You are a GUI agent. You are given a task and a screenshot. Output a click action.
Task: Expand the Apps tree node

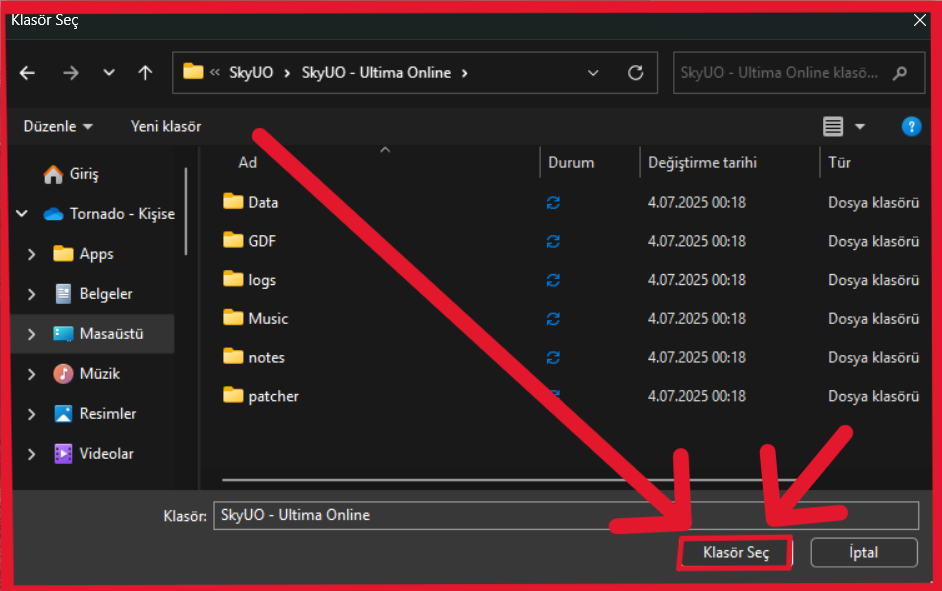(x=31, y=254)
